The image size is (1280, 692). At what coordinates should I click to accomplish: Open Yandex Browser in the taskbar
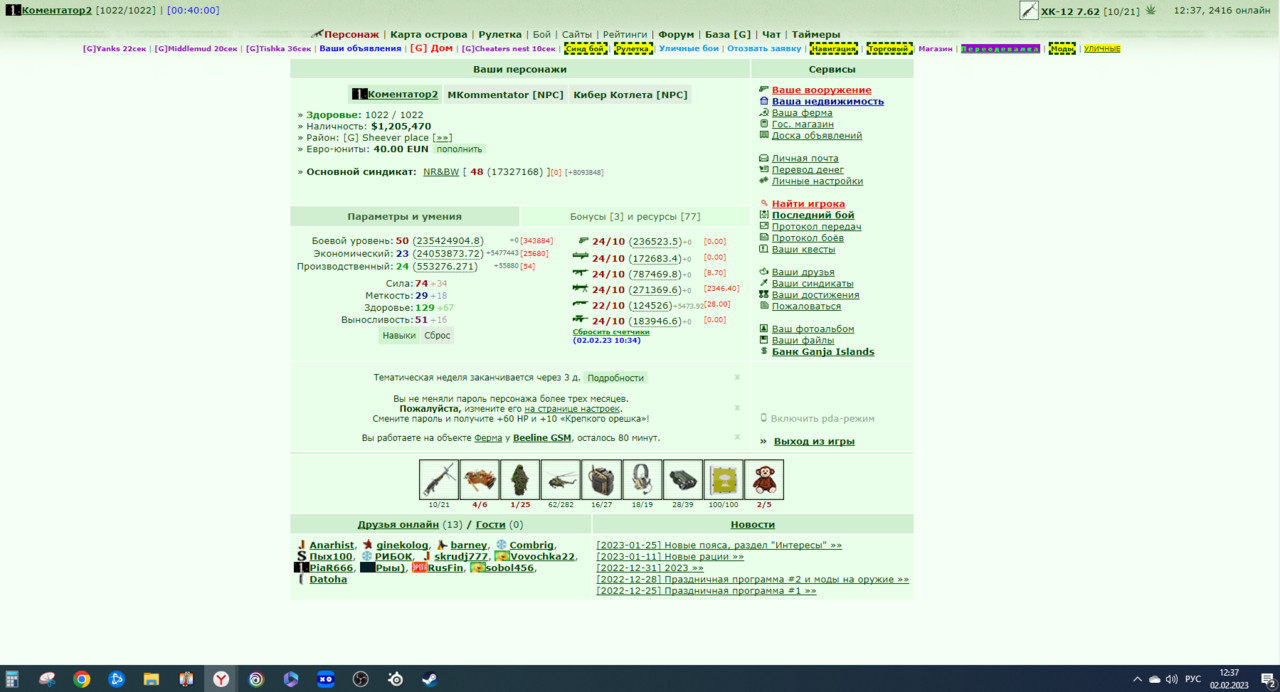coord(221,679)
